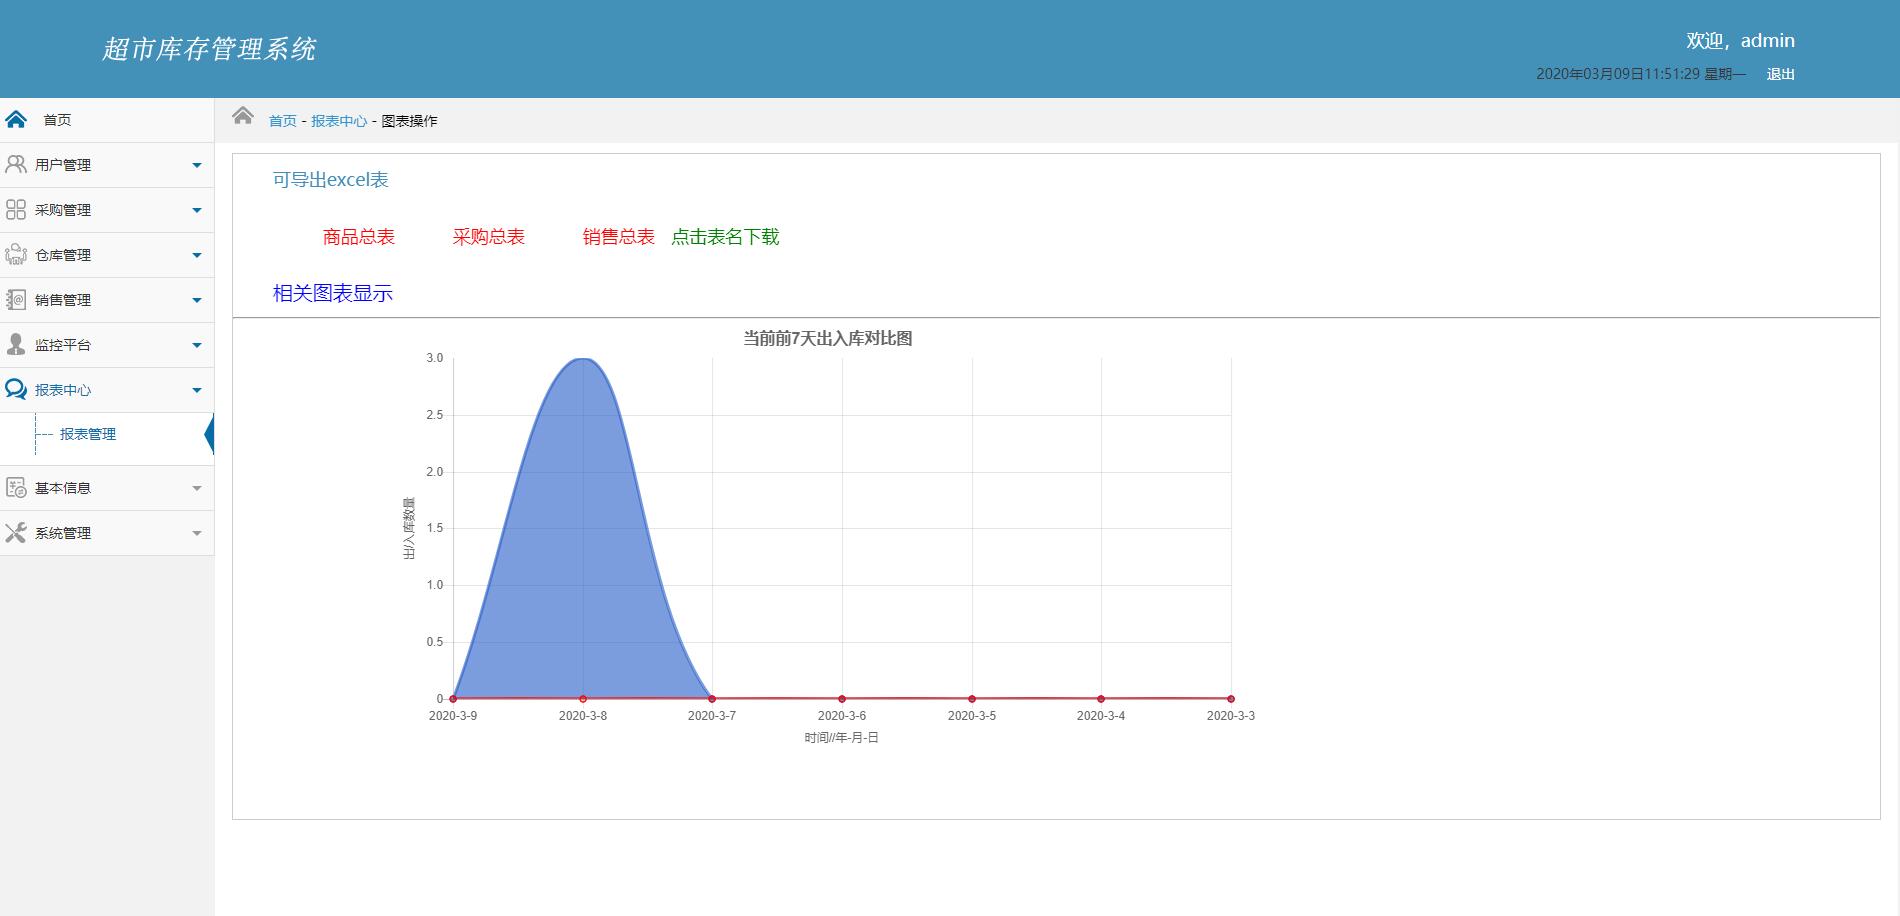Screen dimensions: 1900x916
Task: Expand the 仓库管理 dropdown arrow
Action: coord(196,255)
